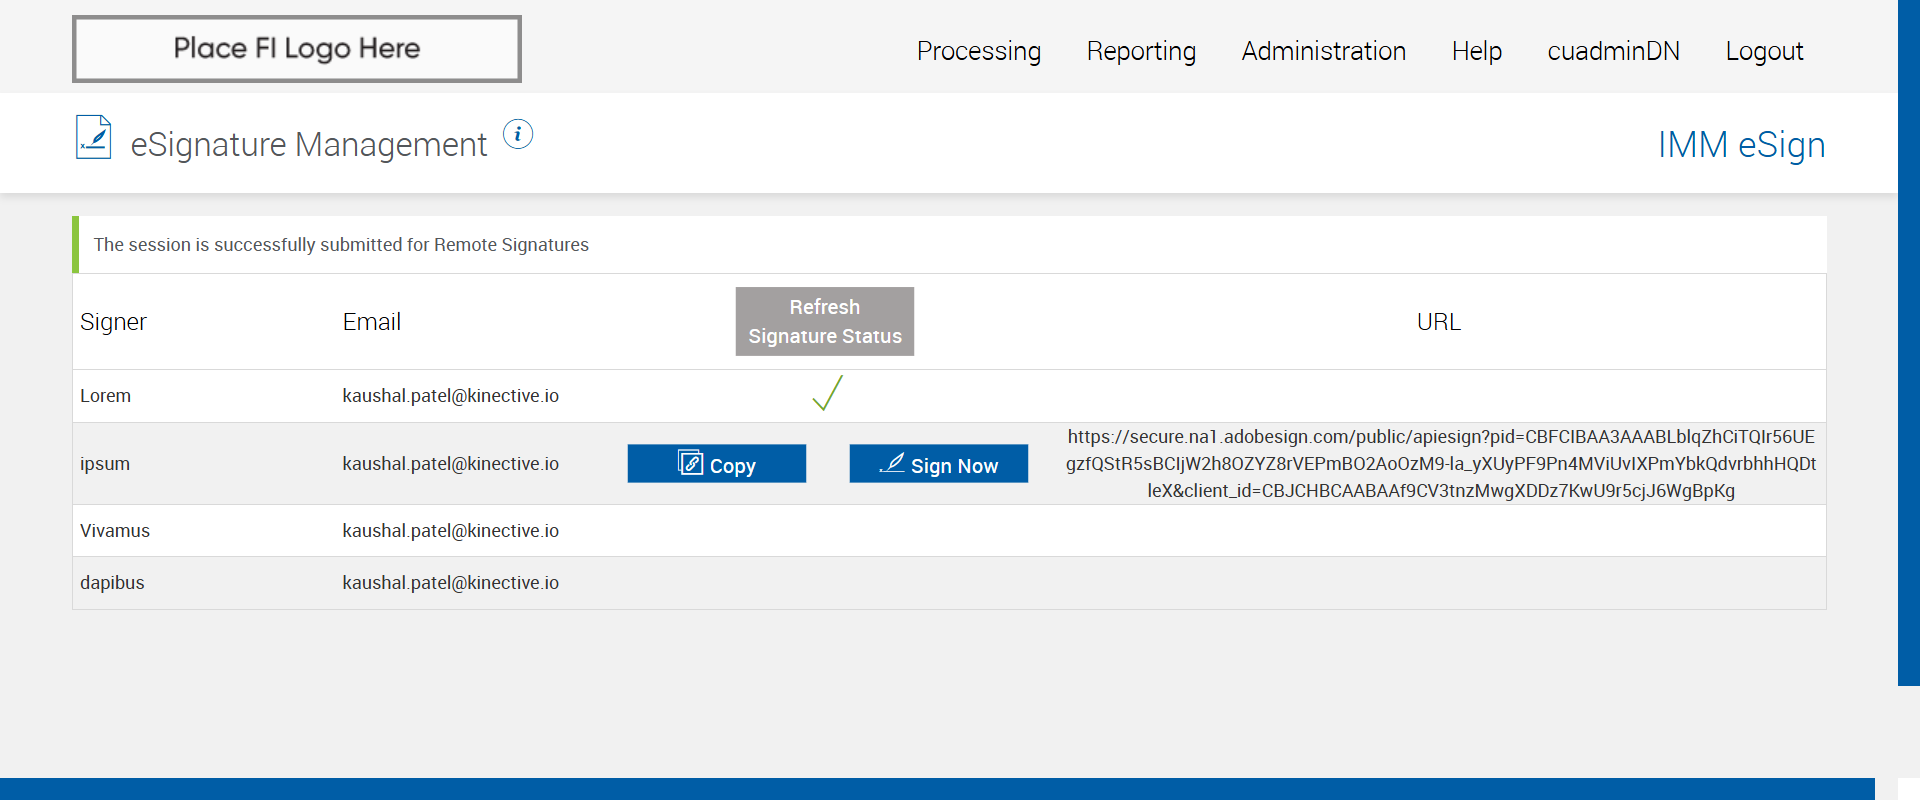The height and width of the screenshot is (800, 1920).
Task: Click the email in Lorem's row
Action: 451,396
